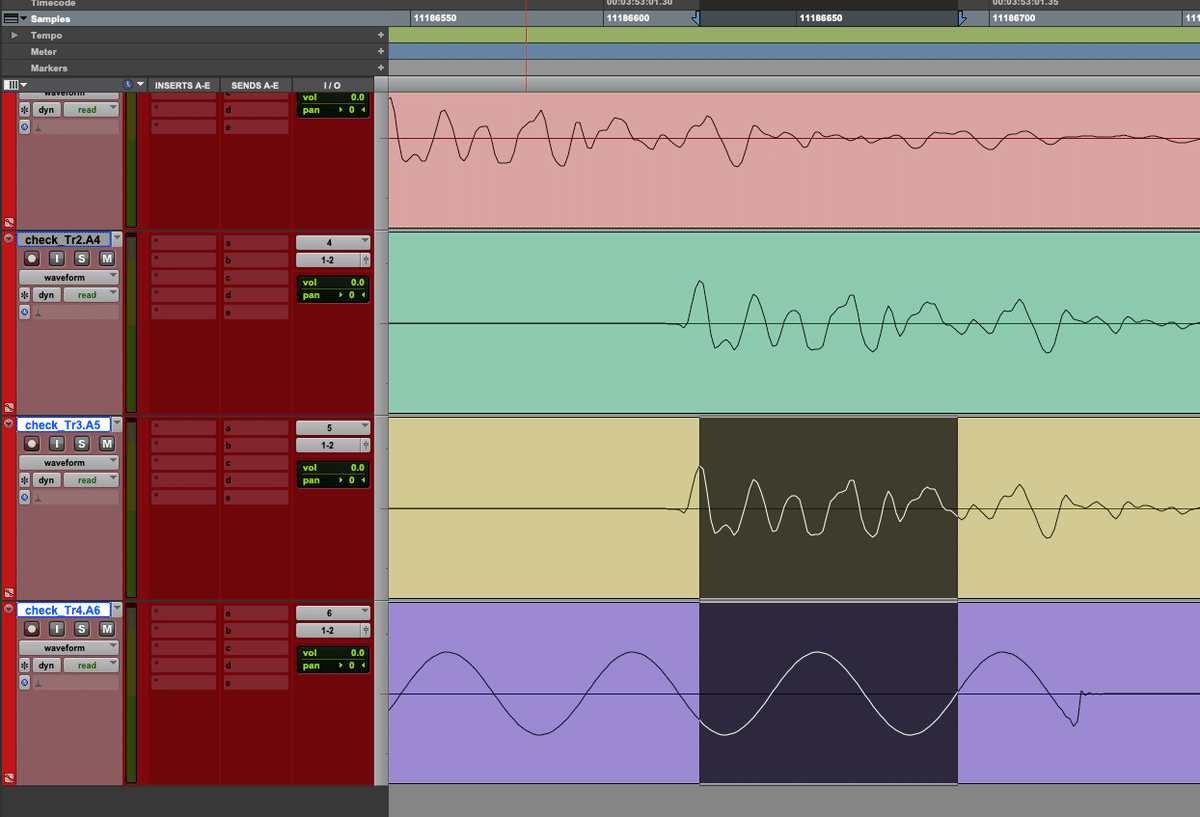Image resolution: width=1200 pixels, height=817 pixels.
Task: Mute the check_Tr3.A5 track
Action: point(106,443)
